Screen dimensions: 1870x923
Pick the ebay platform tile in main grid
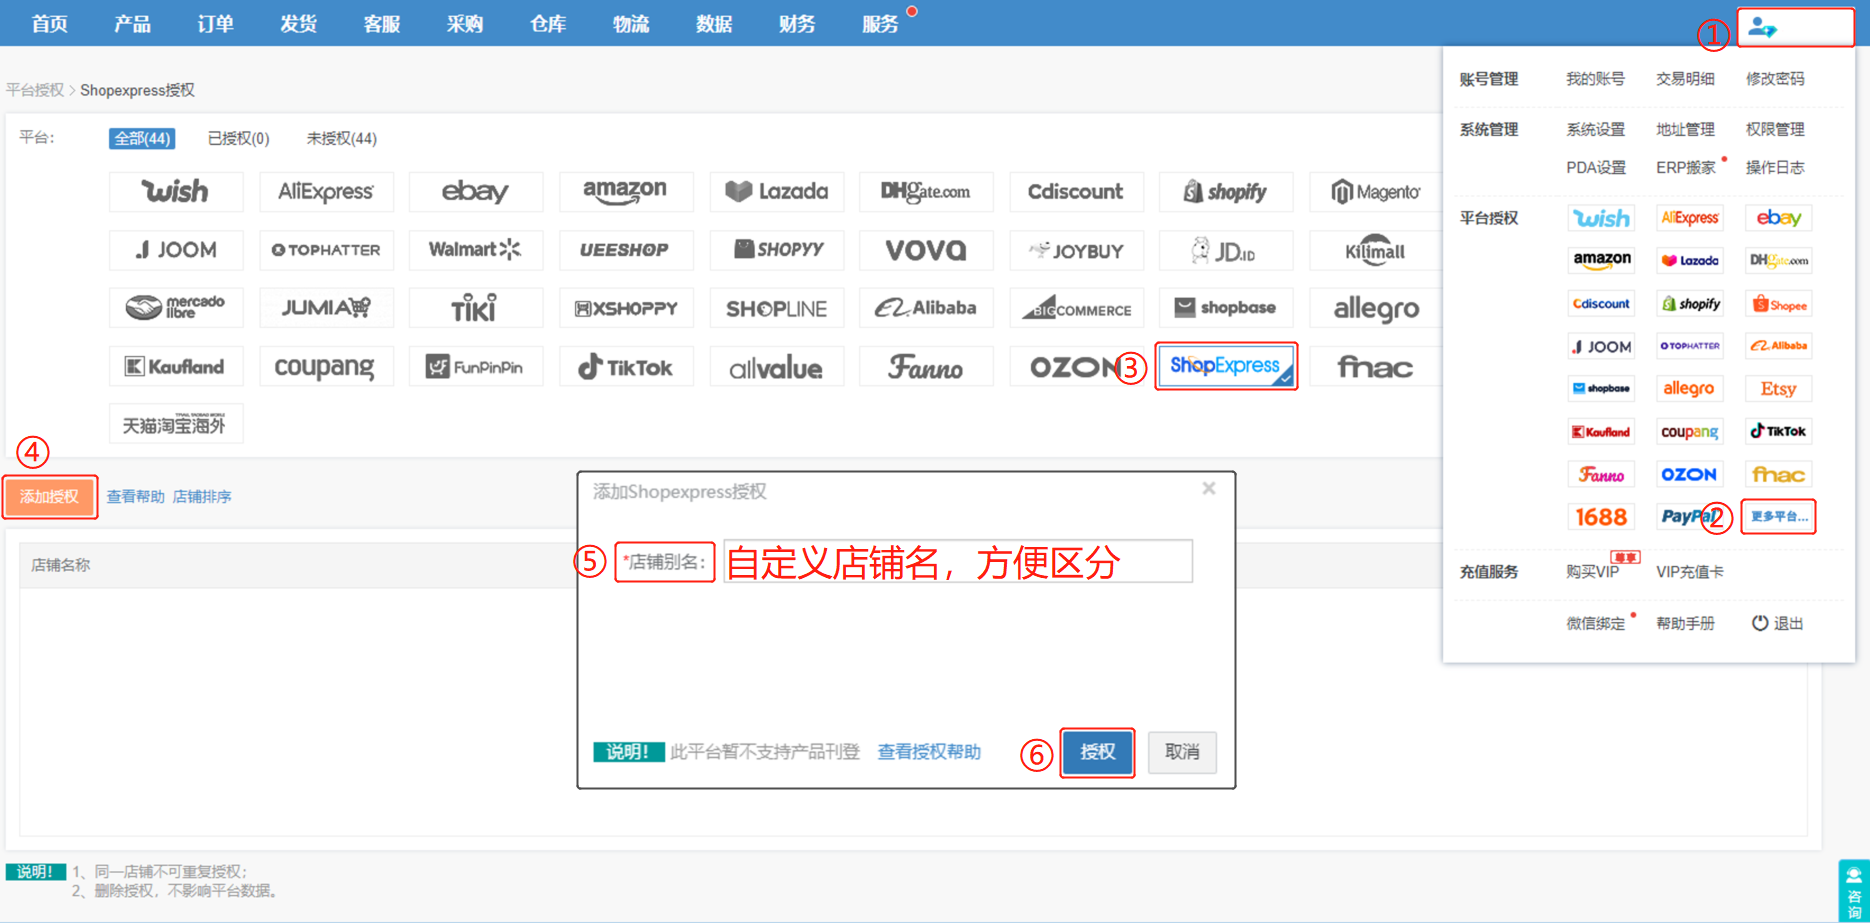click(476, 191)
